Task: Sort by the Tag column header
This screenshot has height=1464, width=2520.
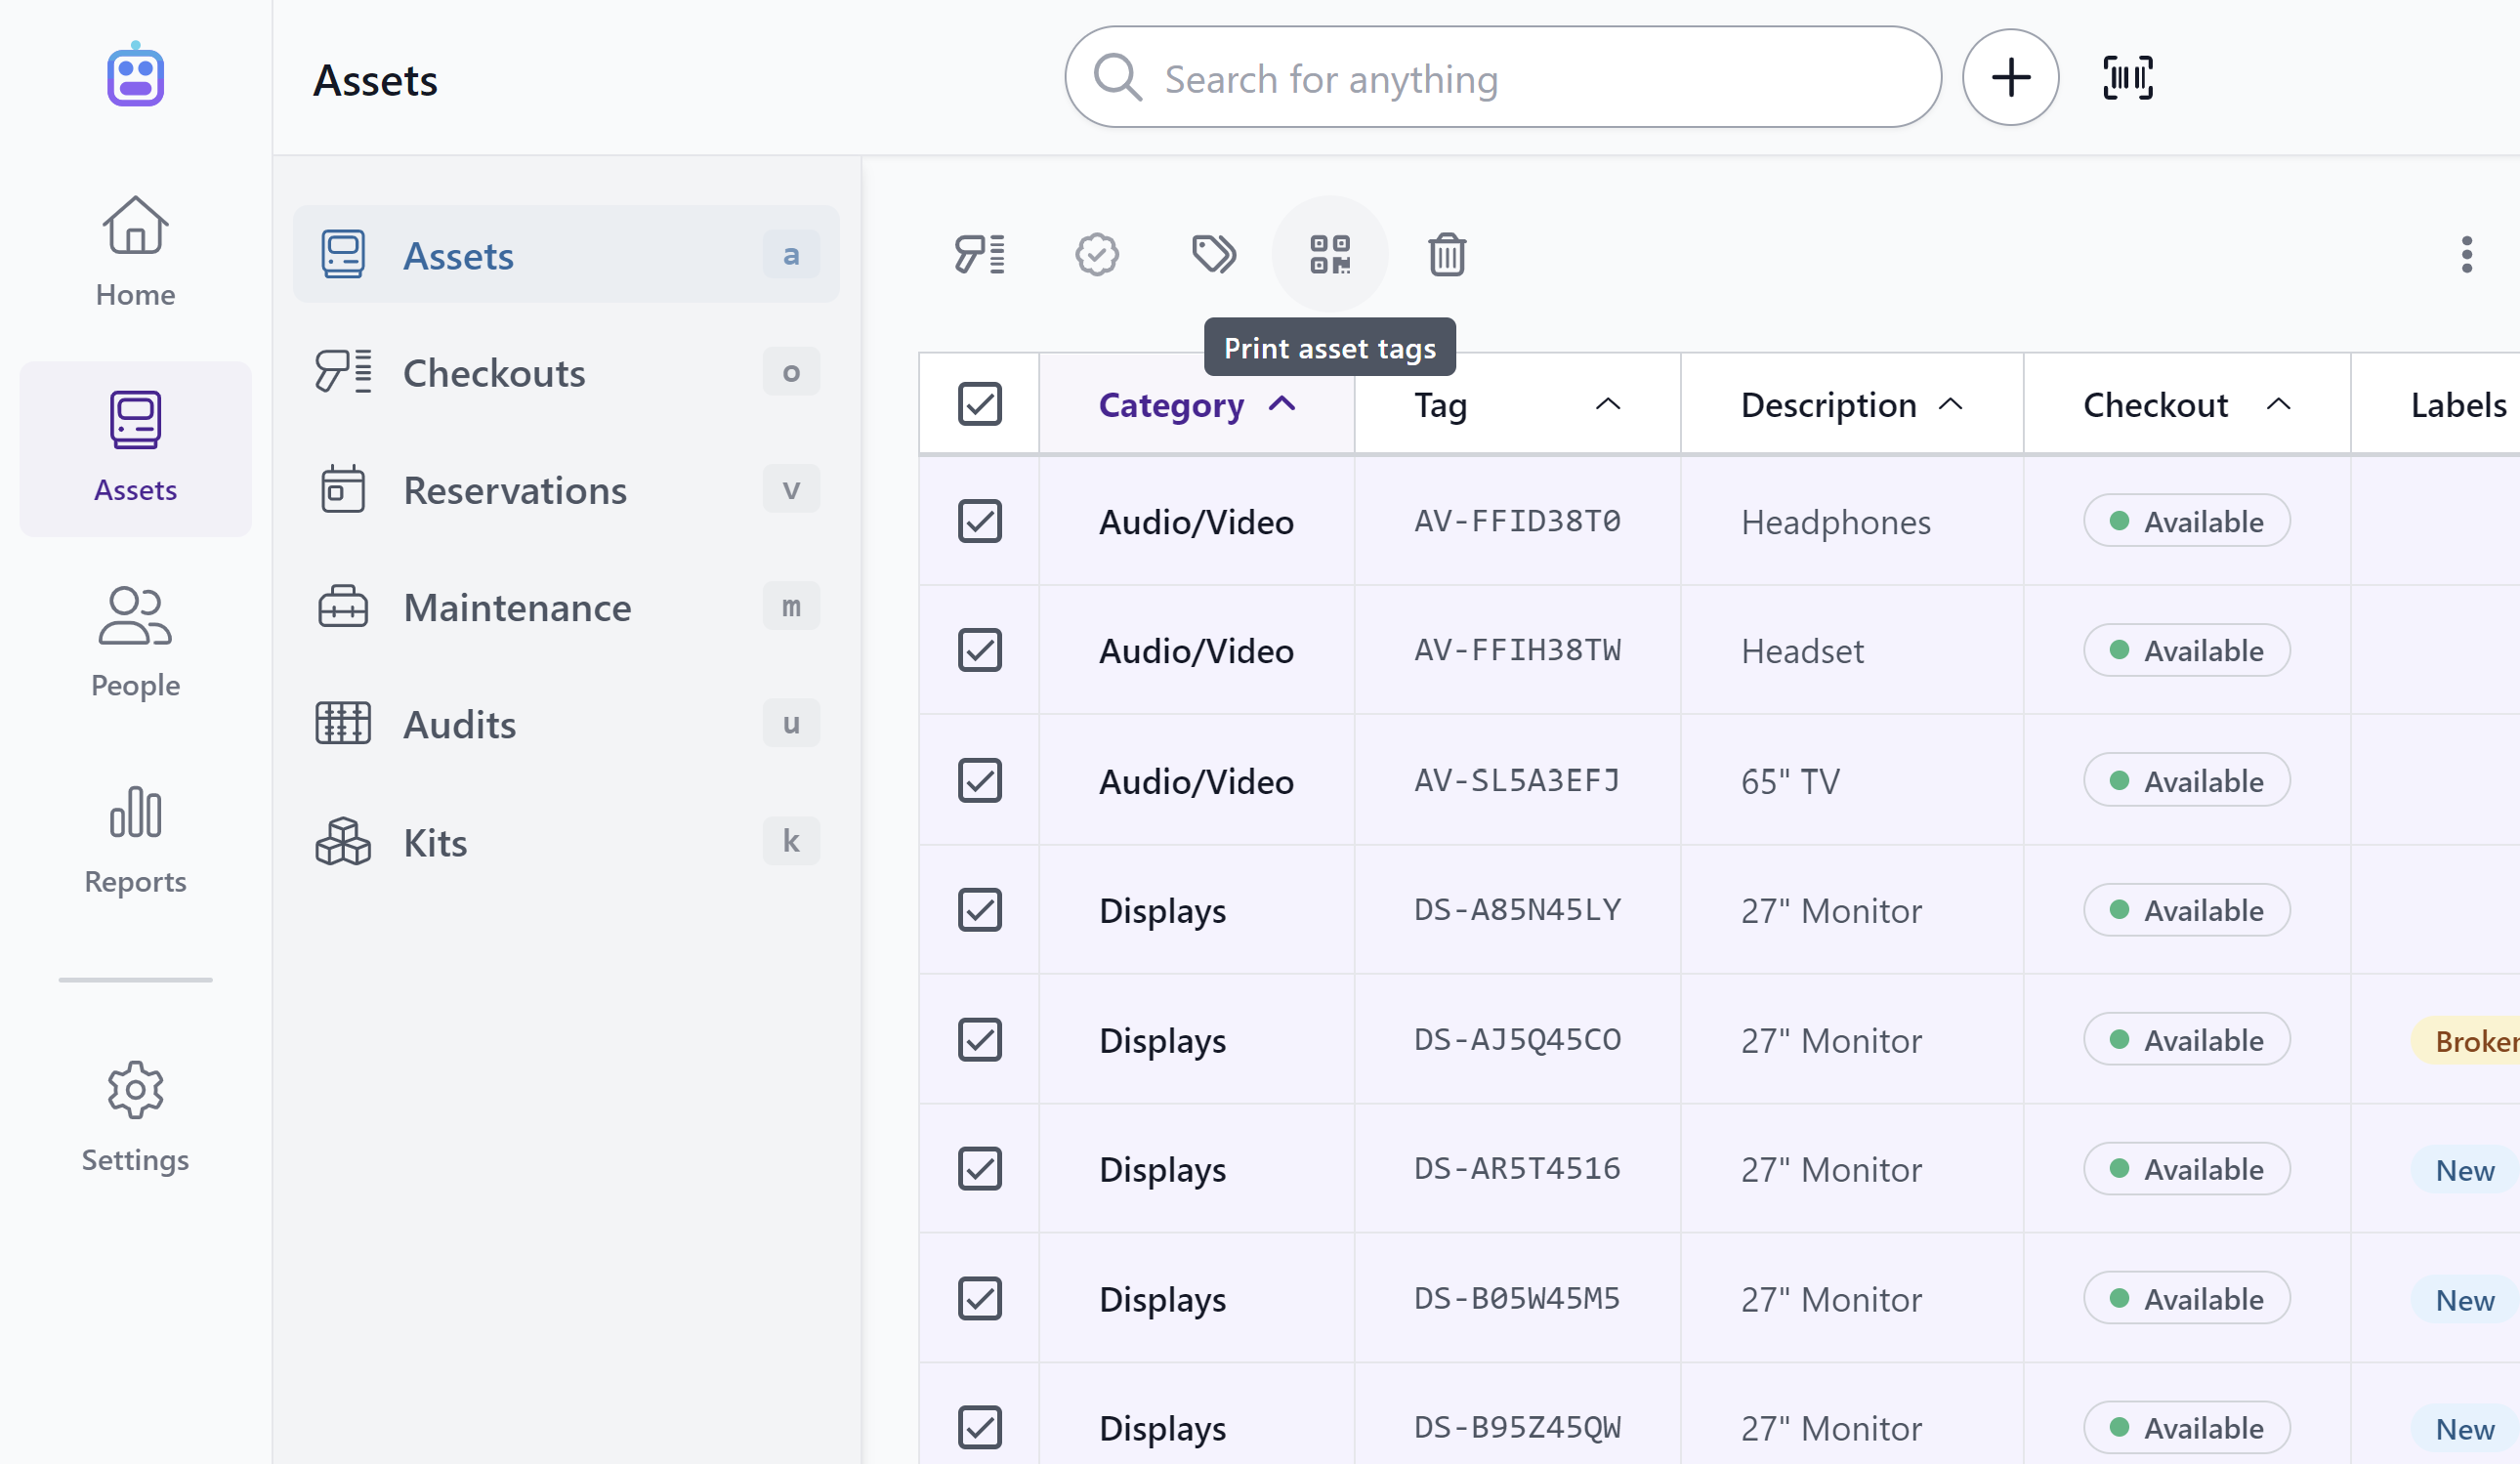Action: coord(1517,404)
